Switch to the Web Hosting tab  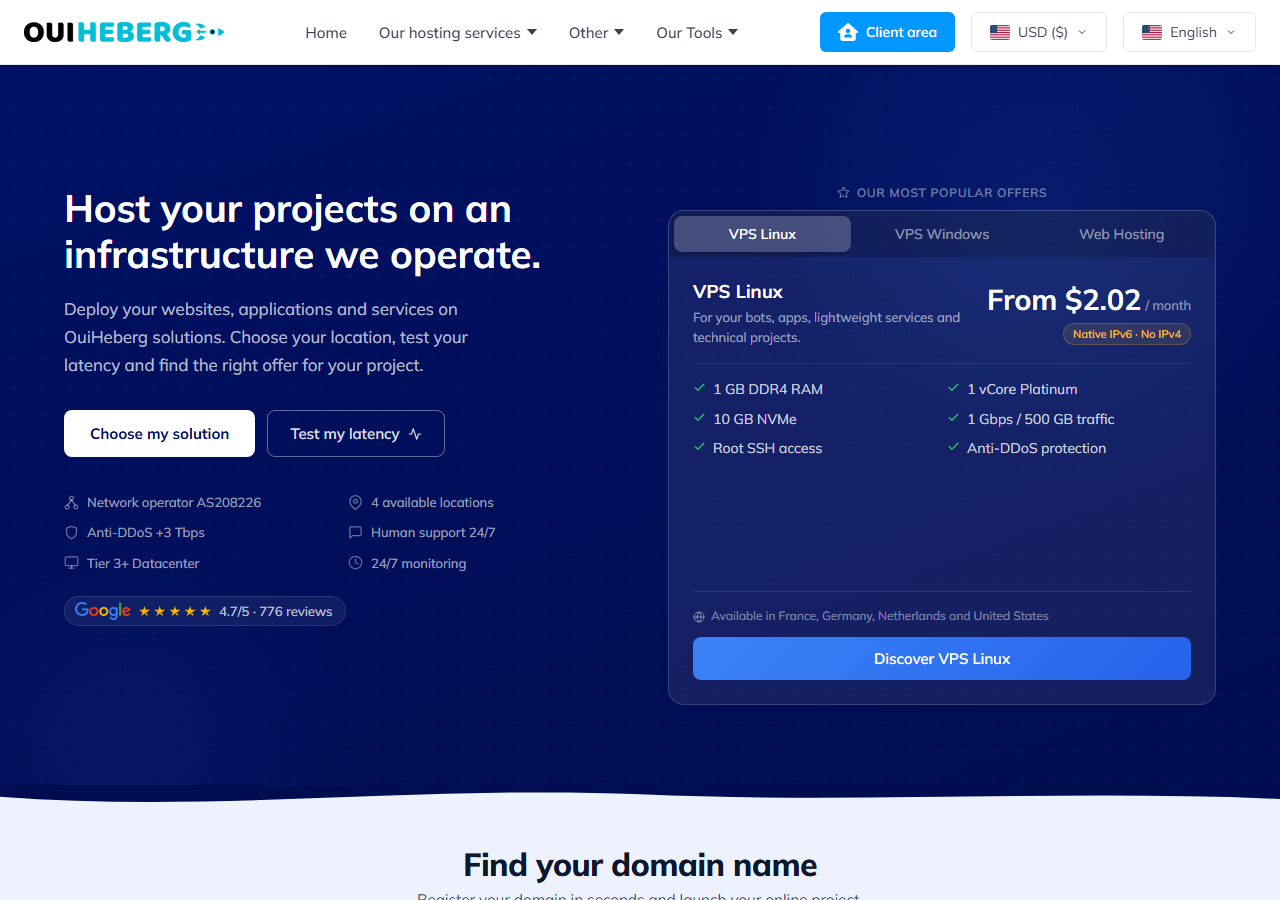coord(1121,234)
